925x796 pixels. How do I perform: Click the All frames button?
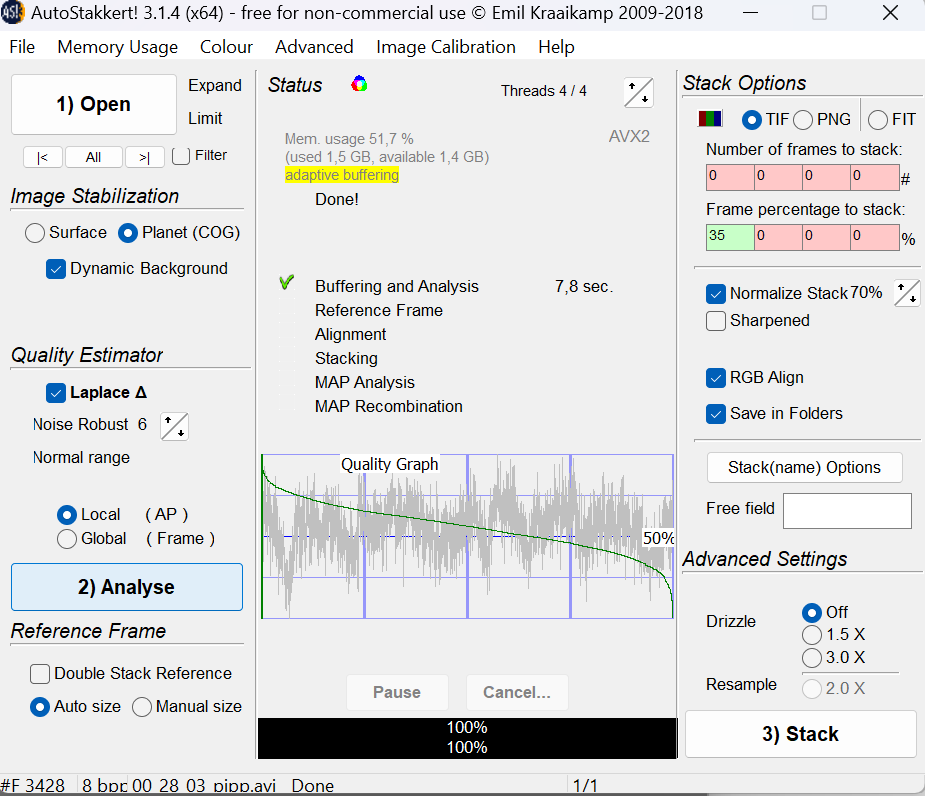tap(94, 158)
